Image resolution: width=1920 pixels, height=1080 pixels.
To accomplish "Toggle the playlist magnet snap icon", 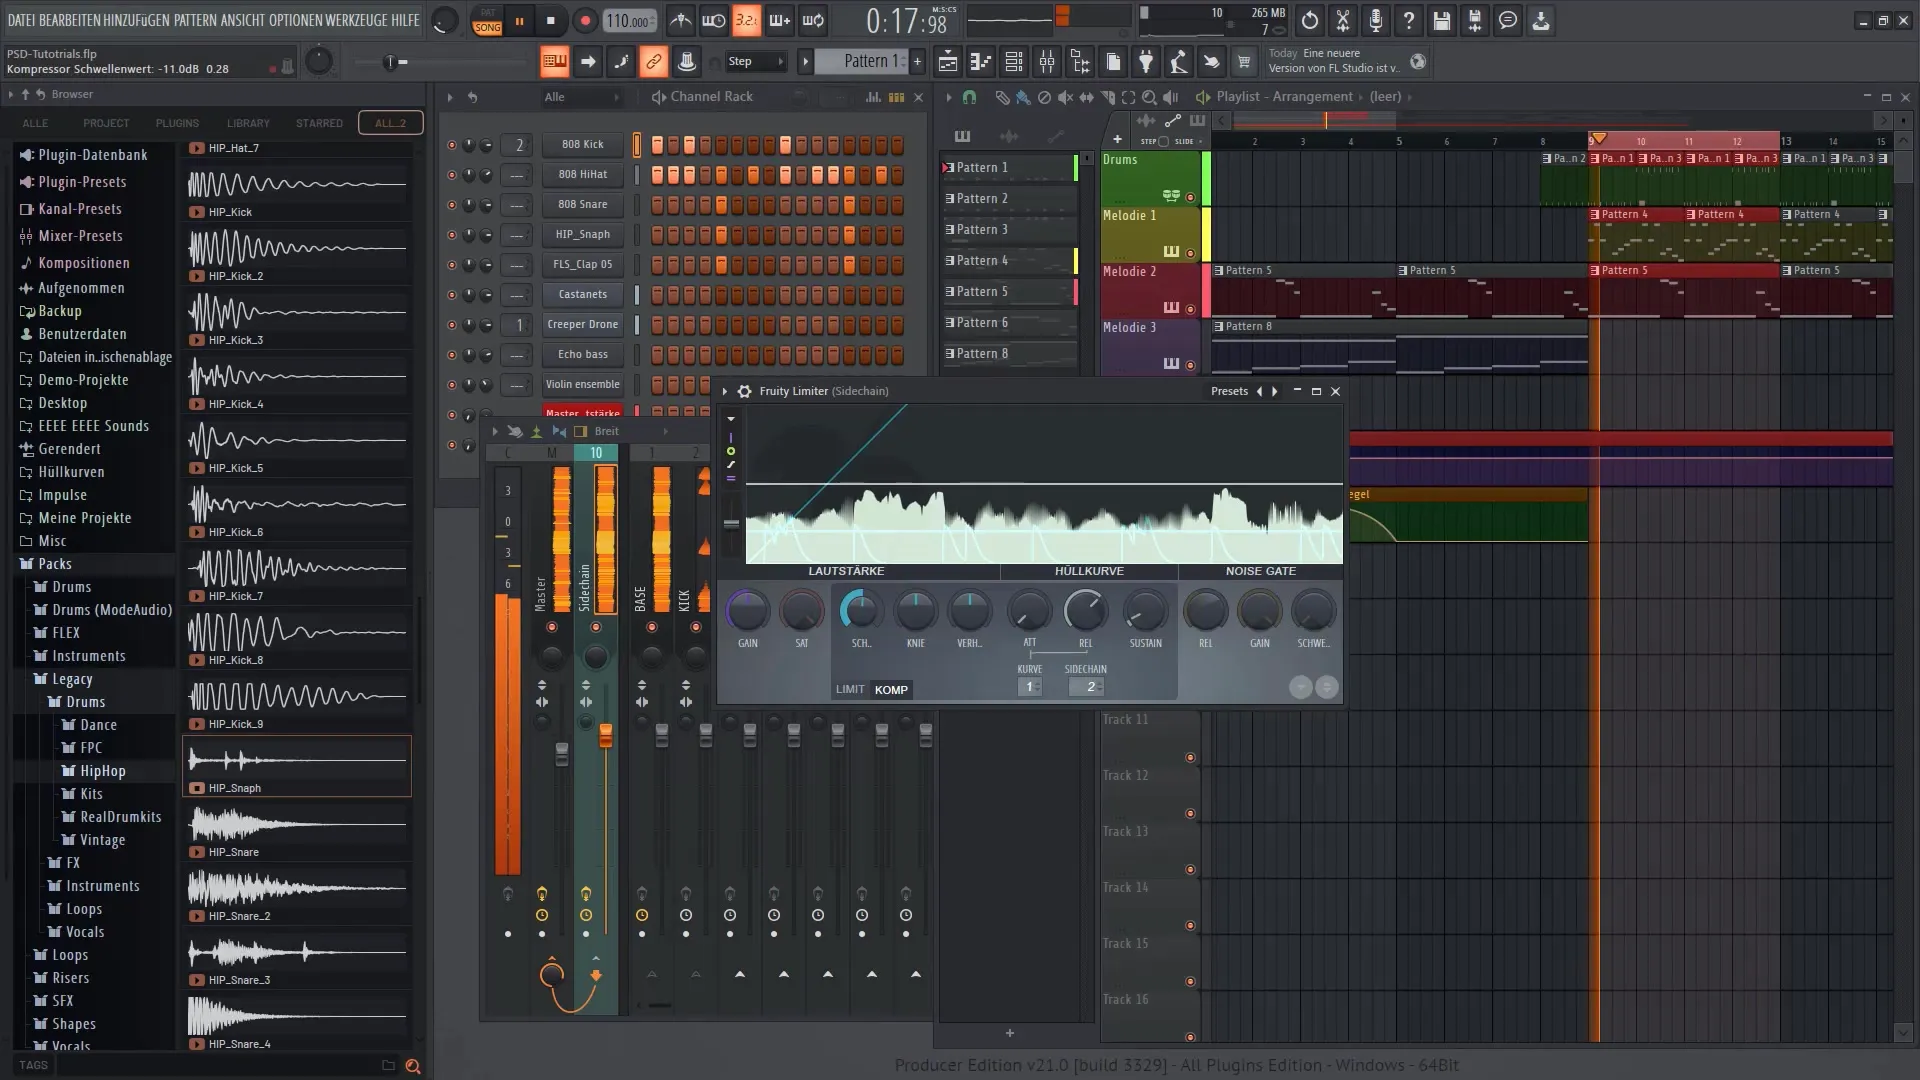I will pyautogui.click(x=969, y=97).
